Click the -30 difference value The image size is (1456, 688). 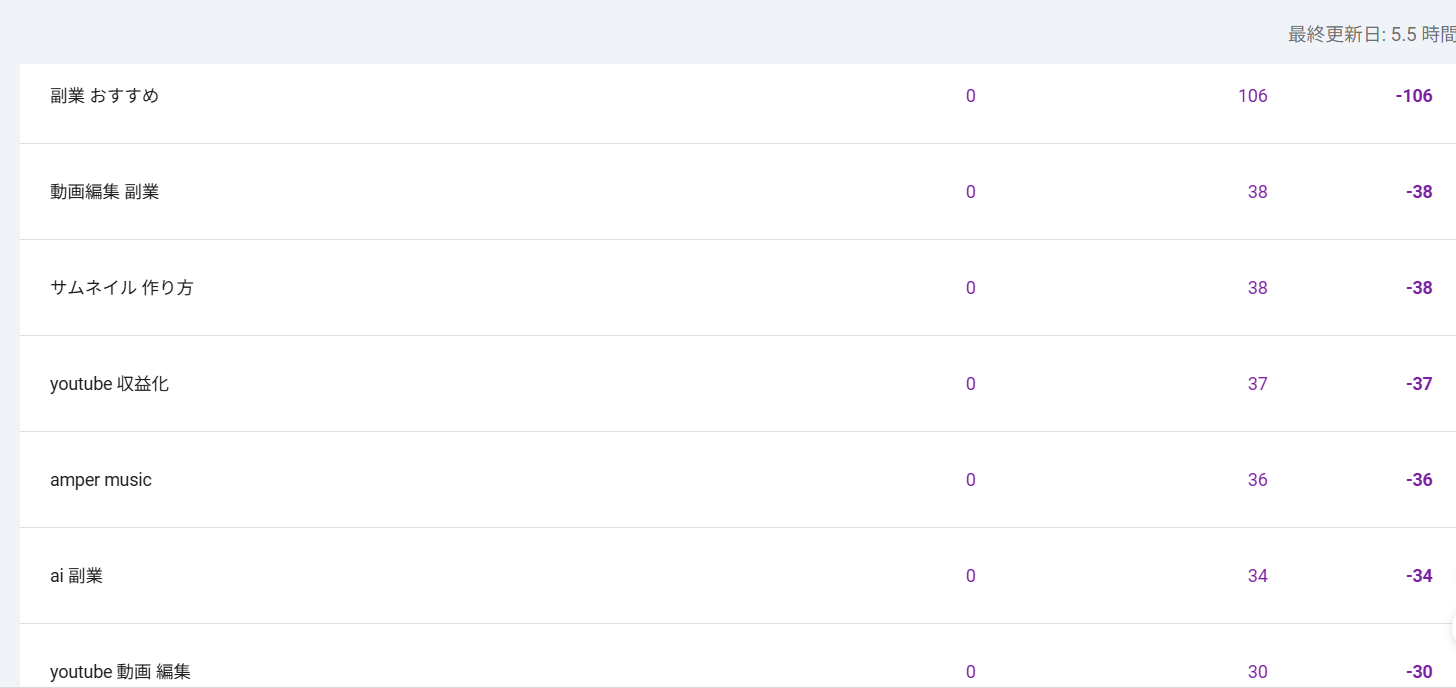(1419, 672)
